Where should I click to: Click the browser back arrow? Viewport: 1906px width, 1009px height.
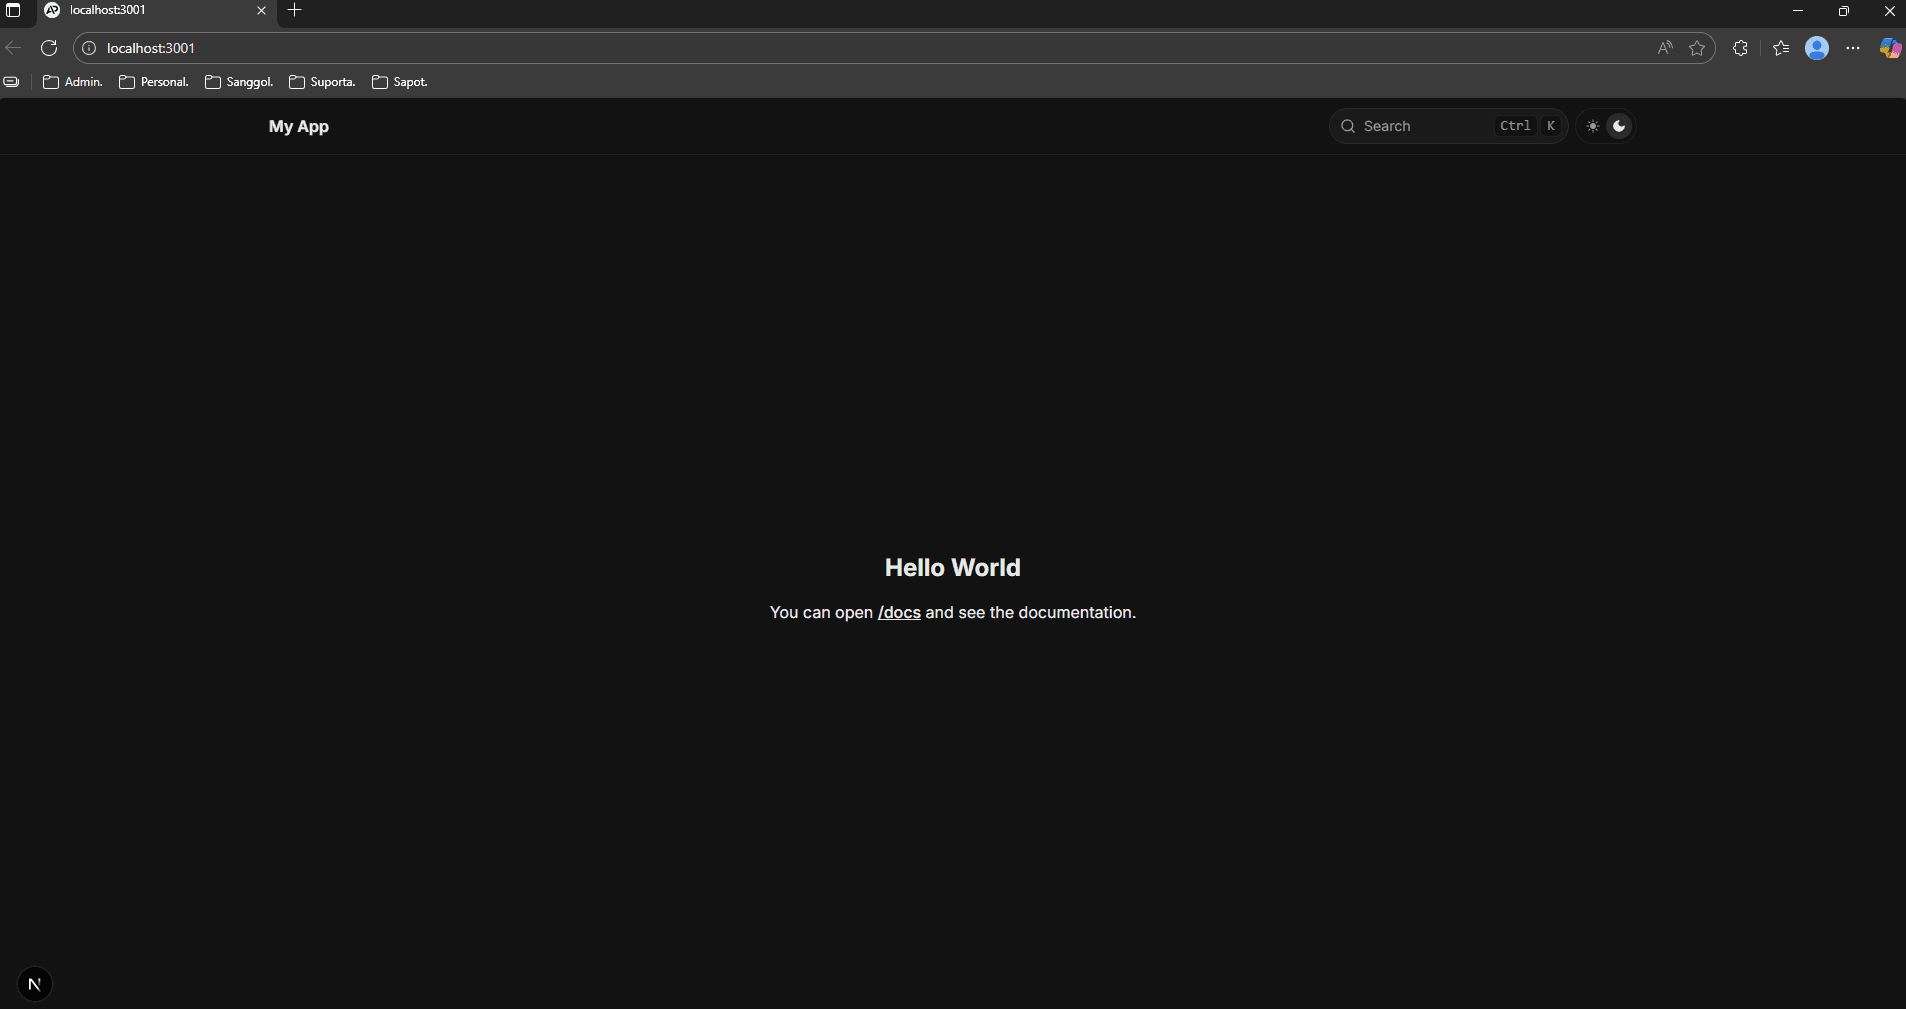click(14, 48)
